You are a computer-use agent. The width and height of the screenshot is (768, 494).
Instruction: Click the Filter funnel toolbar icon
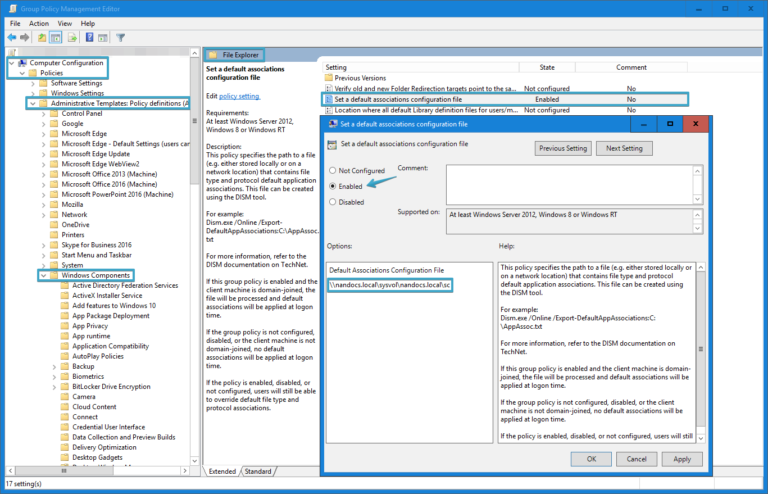[x=120, y=37]
